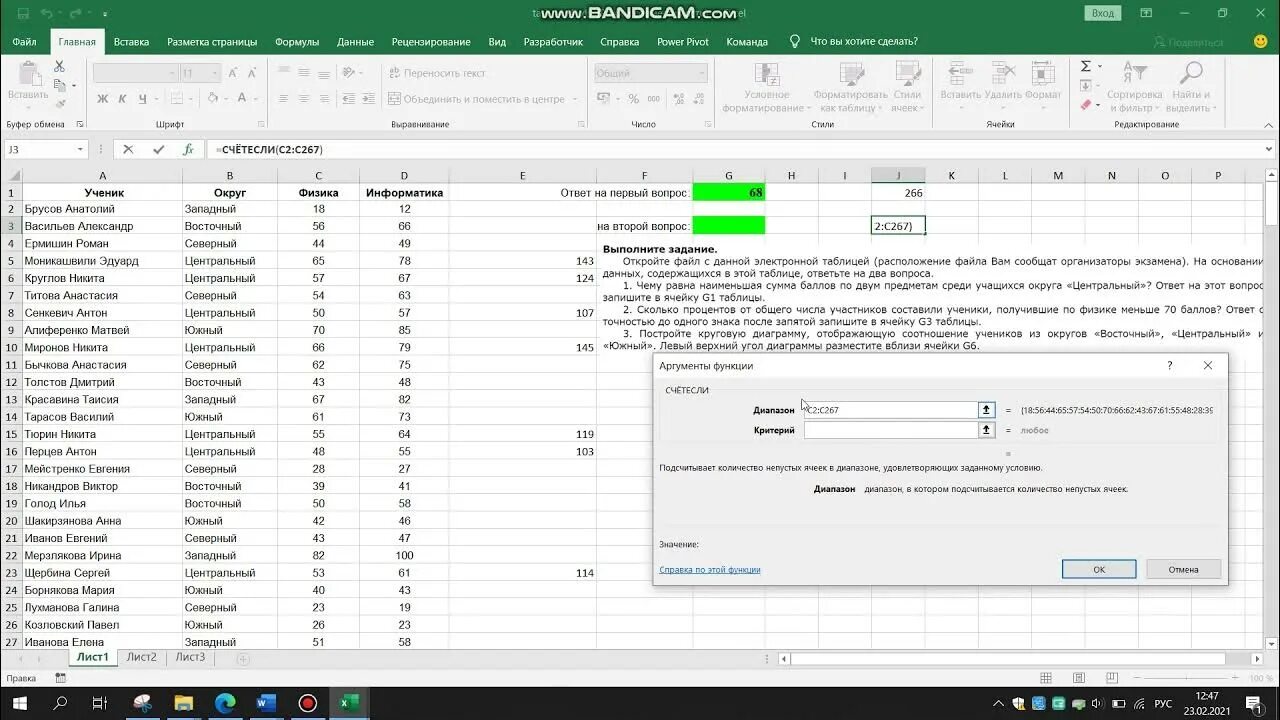Toggle Bold (Ж) formatting

tap(102, 99)
